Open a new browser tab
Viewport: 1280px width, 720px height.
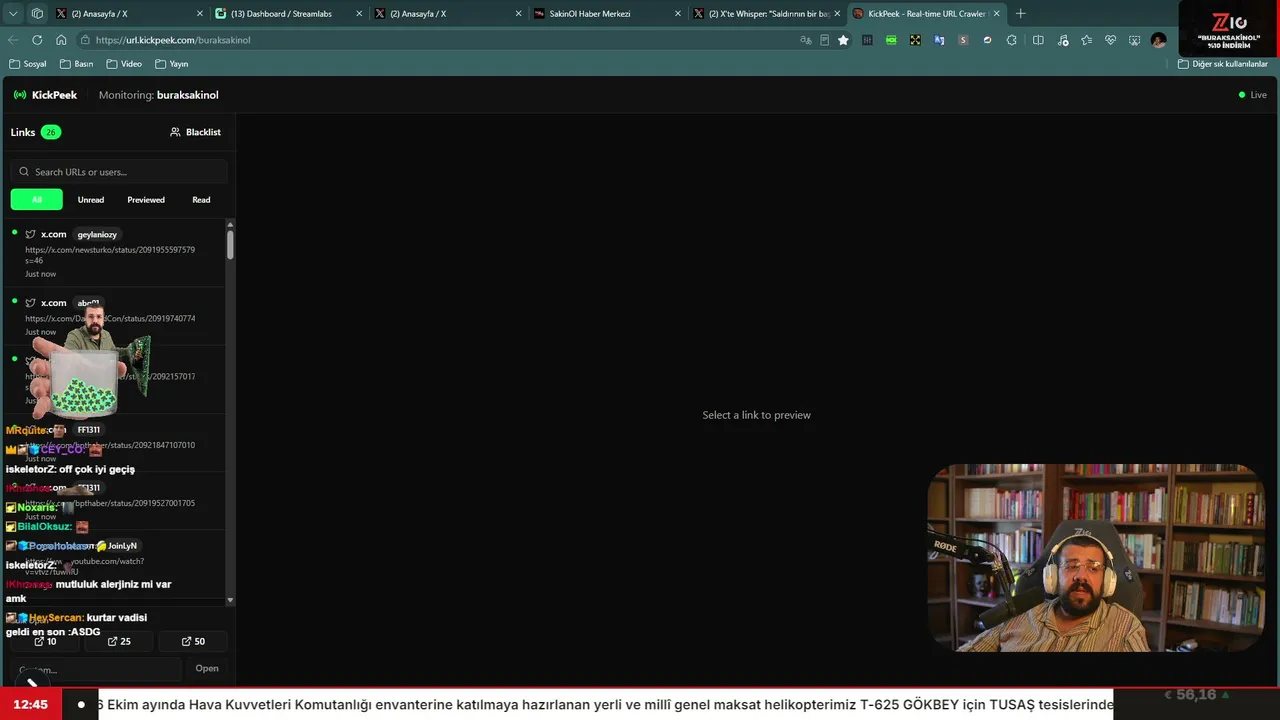click(1020, 14)
